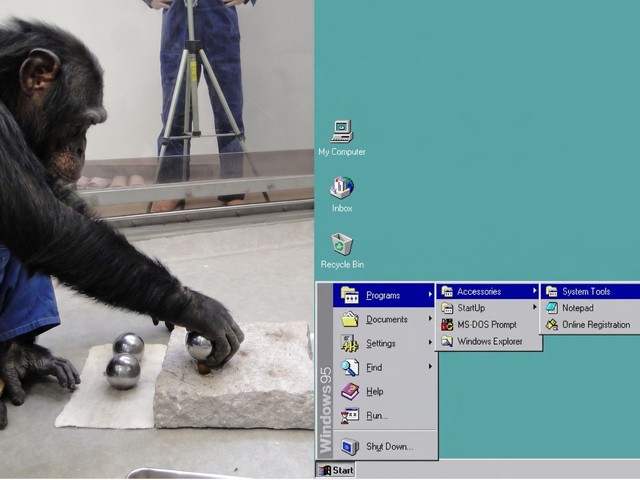Screen dimensions: 640x480
Task: Click the Notepad icon in Accessories
Action: tap(552, 308)
